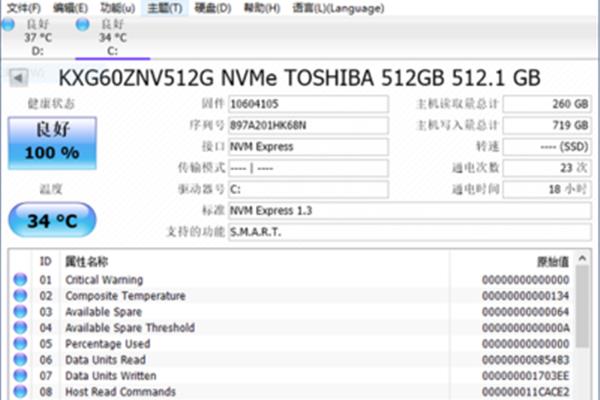Click raw value 0000000000134

(x=525, y=296)
